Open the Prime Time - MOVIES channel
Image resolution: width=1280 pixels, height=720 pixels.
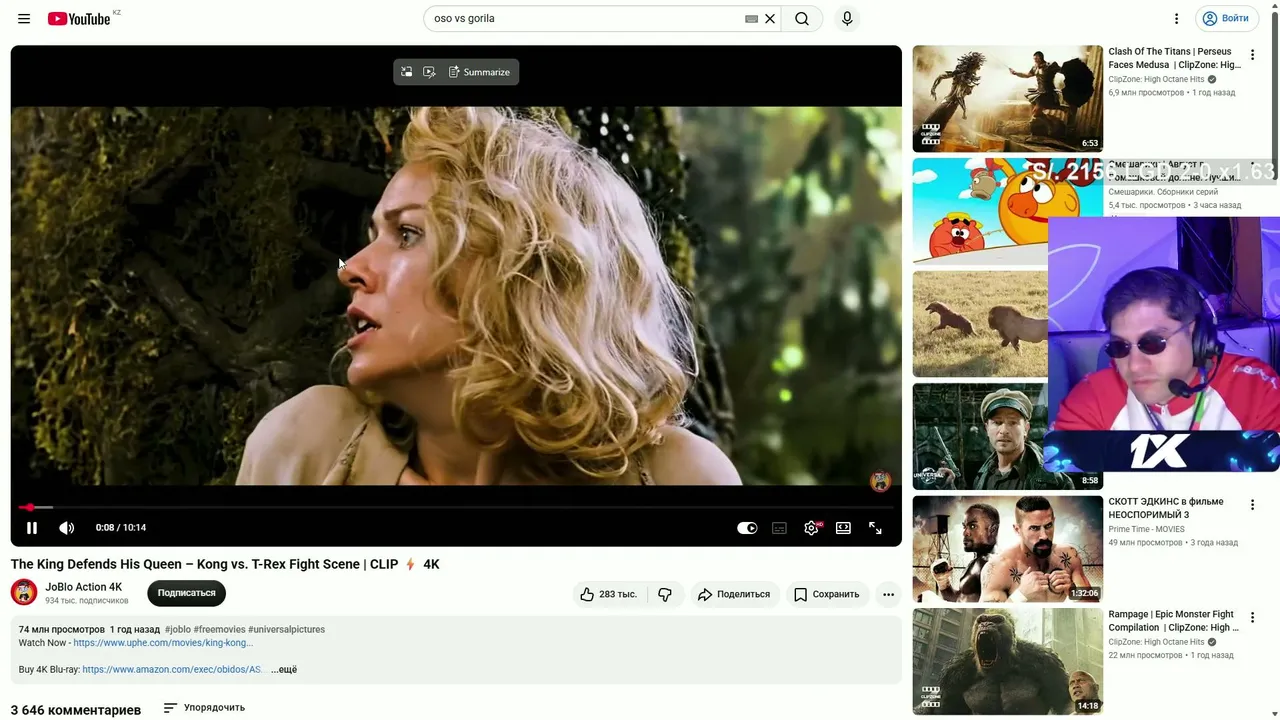(x=1146, y=529)
